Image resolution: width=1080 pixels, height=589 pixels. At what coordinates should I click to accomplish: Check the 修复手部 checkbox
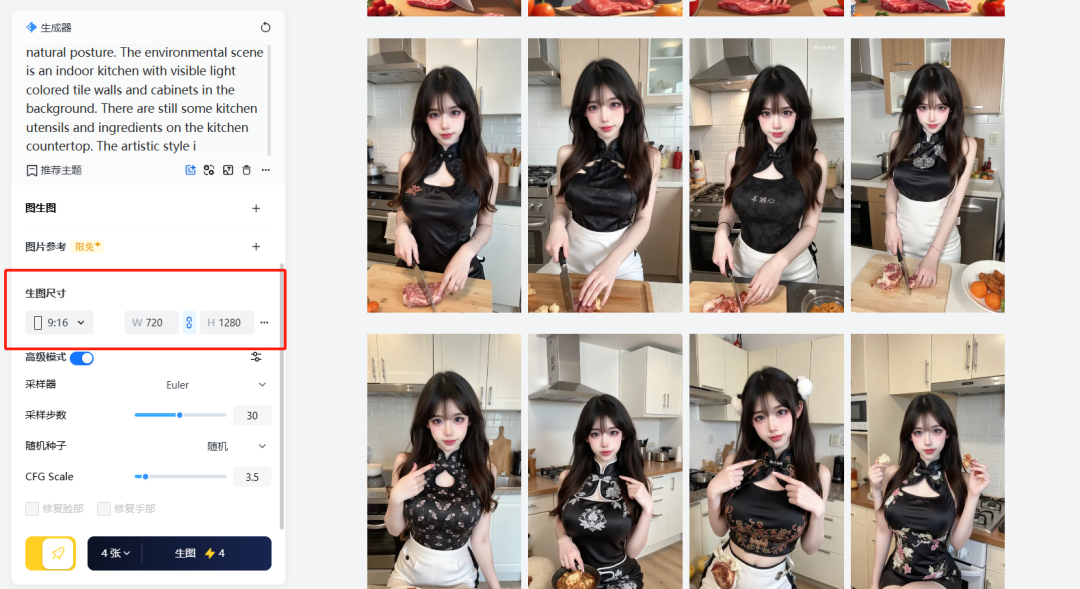104,509
